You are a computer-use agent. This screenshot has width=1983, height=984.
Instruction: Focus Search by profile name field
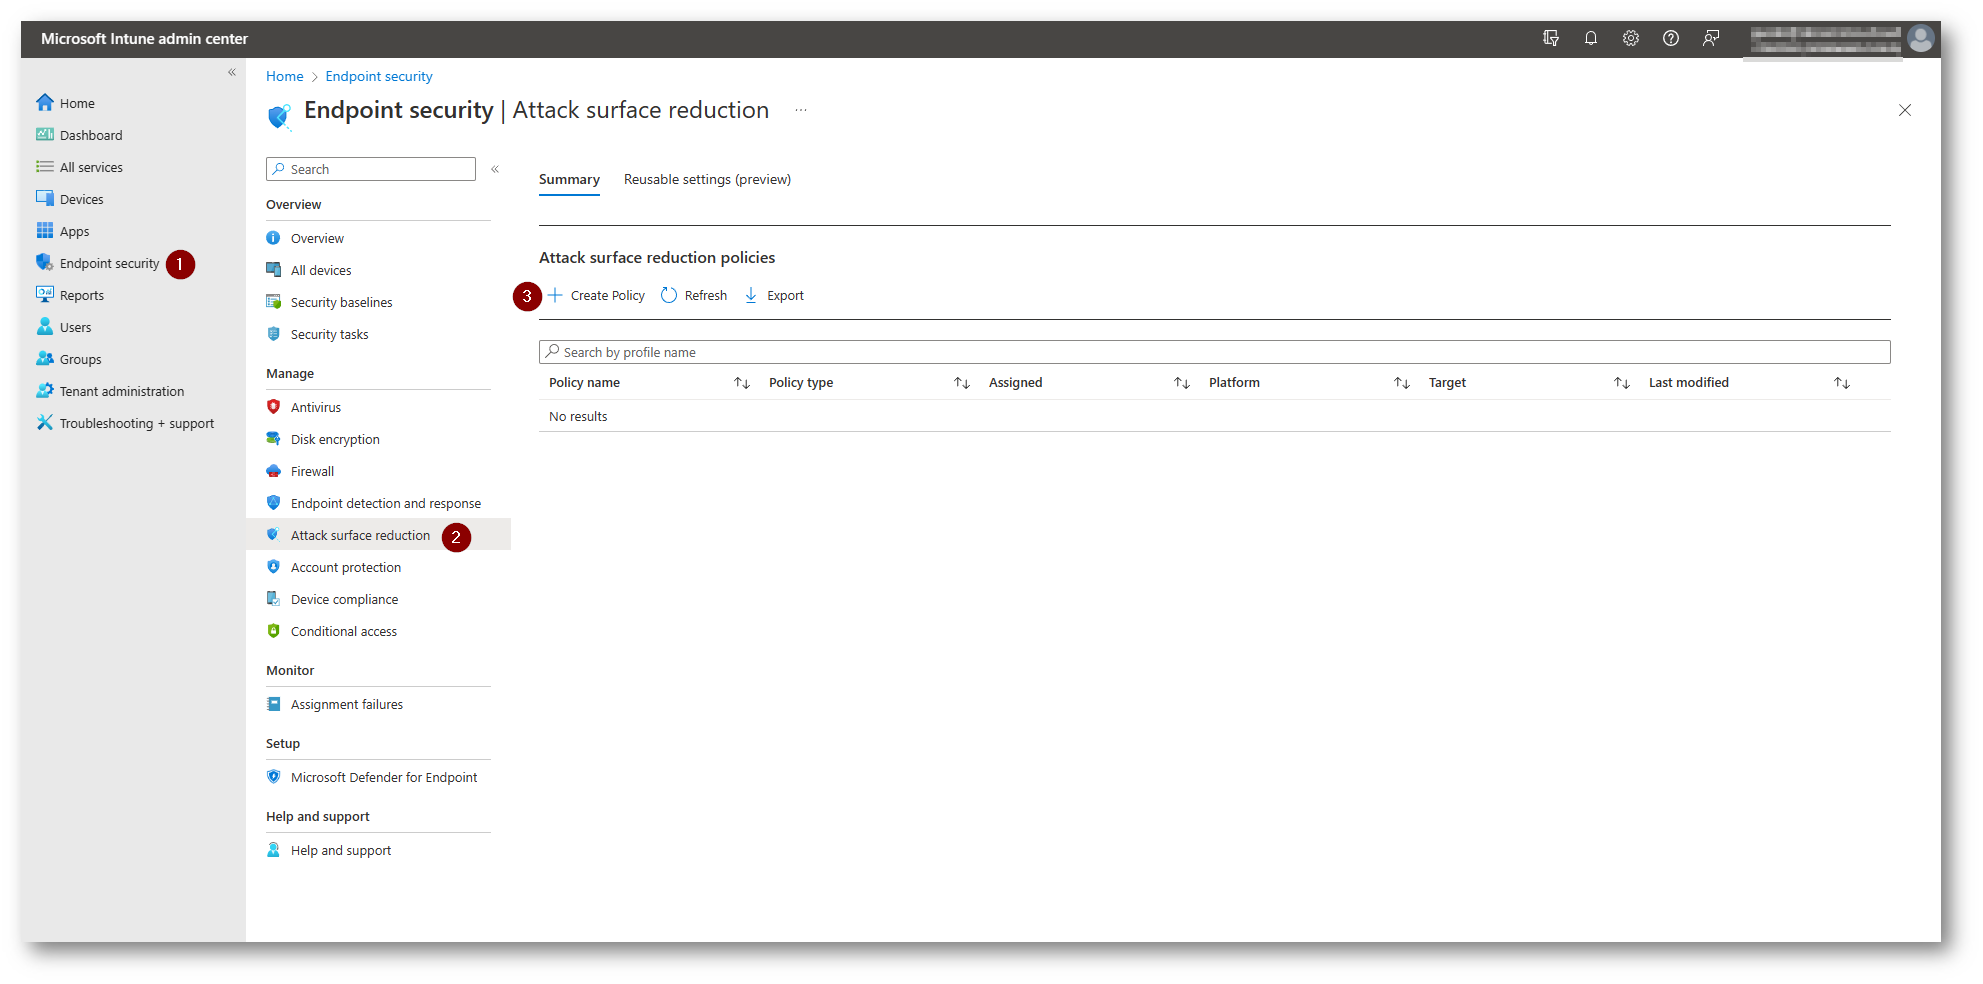point(1214,352)
